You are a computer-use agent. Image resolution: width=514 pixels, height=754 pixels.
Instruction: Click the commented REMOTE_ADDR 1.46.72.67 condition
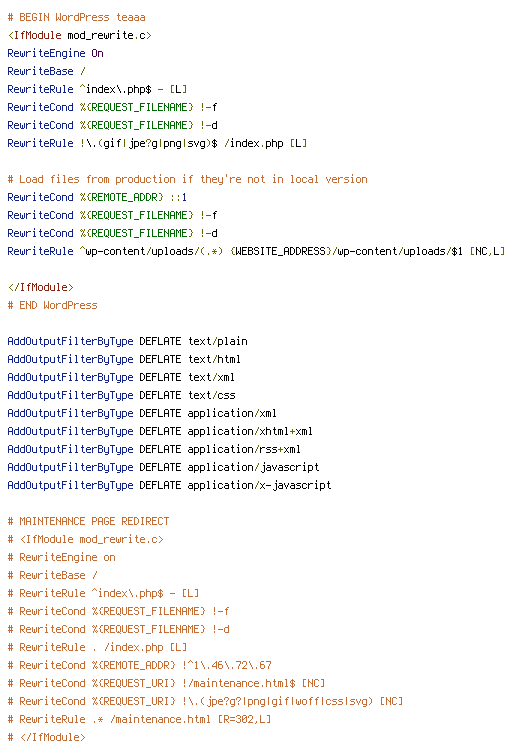[x=139, y=666]
